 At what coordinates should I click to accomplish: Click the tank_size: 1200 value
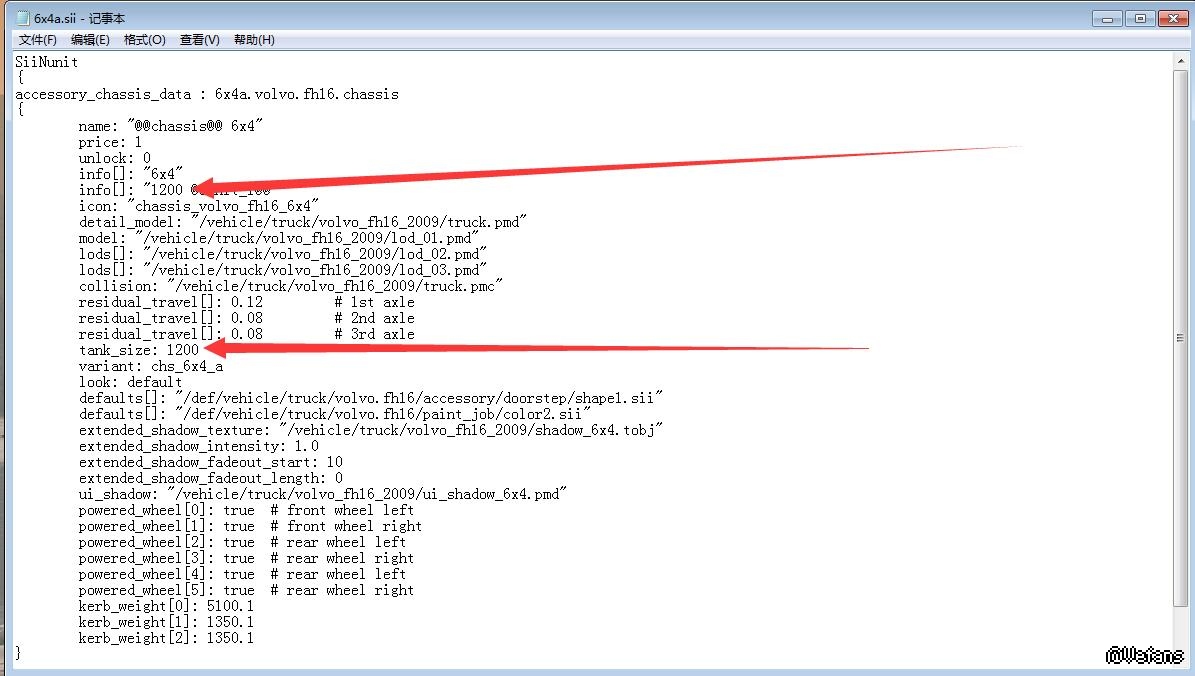click(183, 350)
